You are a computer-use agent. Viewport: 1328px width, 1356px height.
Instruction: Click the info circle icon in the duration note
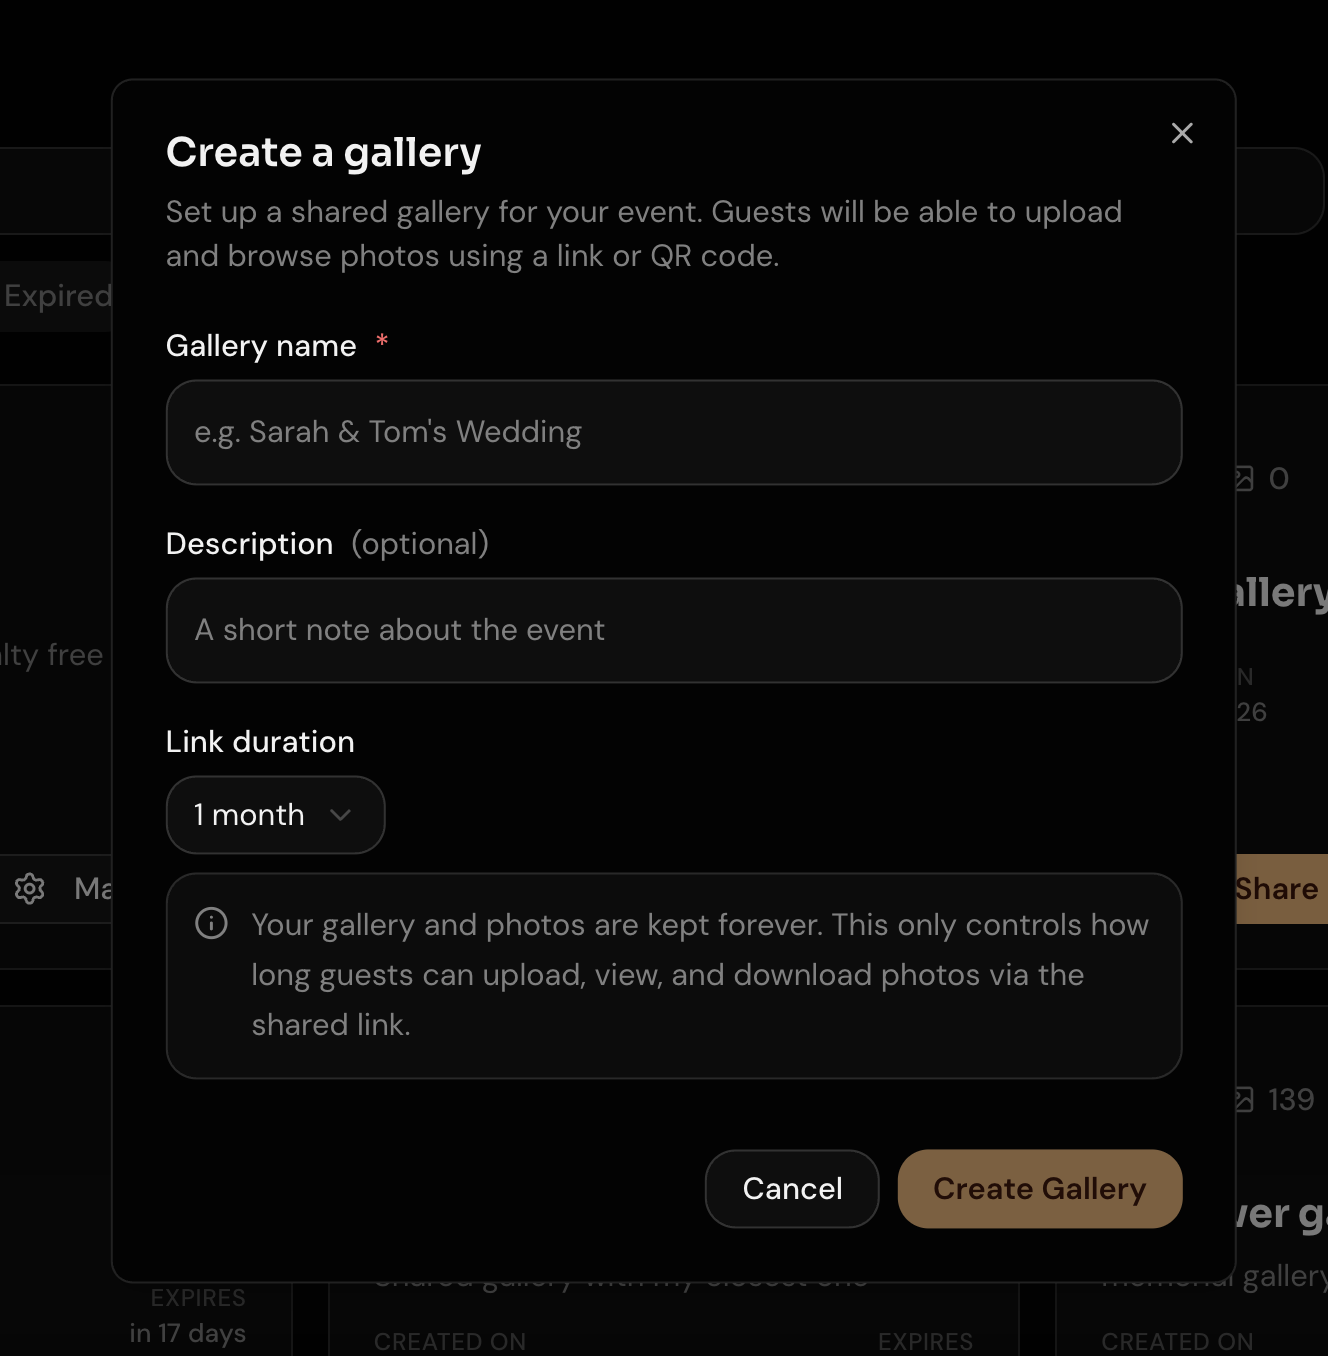(211, 923)
